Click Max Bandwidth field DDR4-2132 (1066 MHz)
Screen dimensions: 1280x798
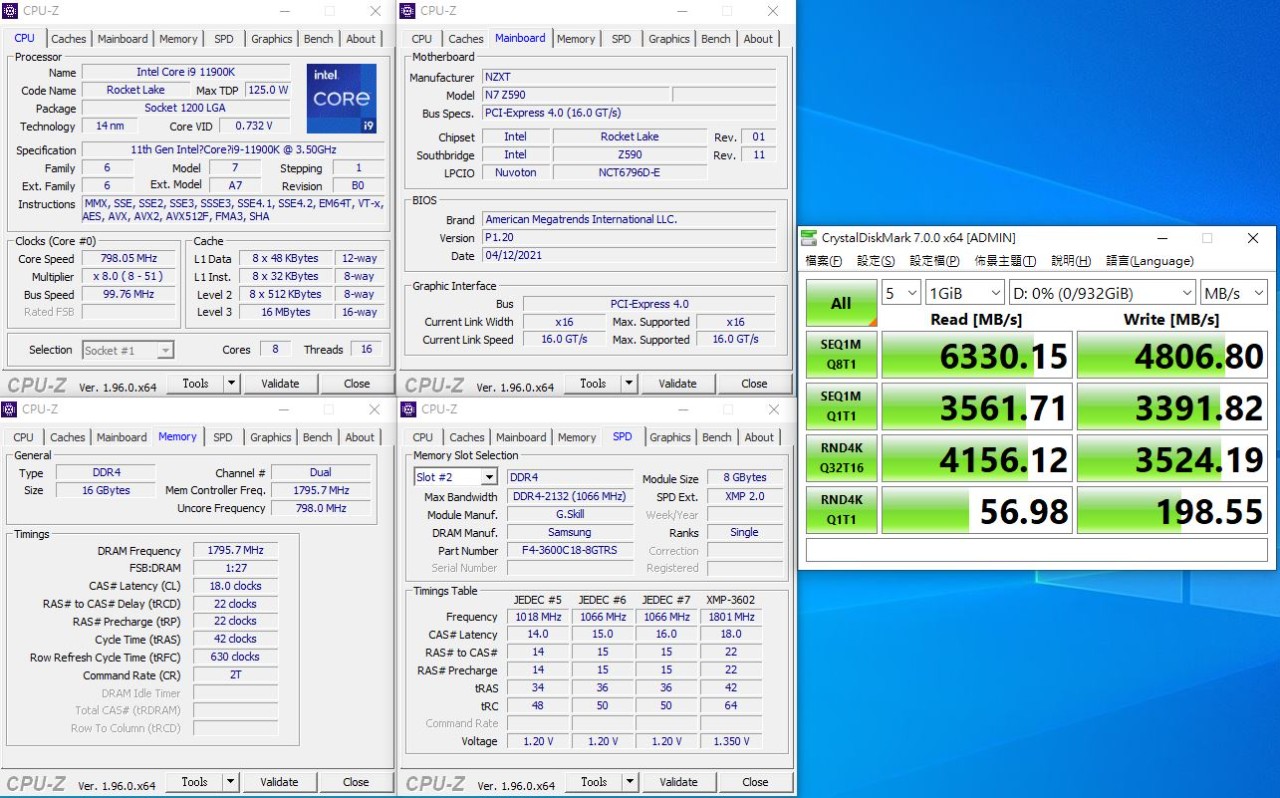pos(569,497)
